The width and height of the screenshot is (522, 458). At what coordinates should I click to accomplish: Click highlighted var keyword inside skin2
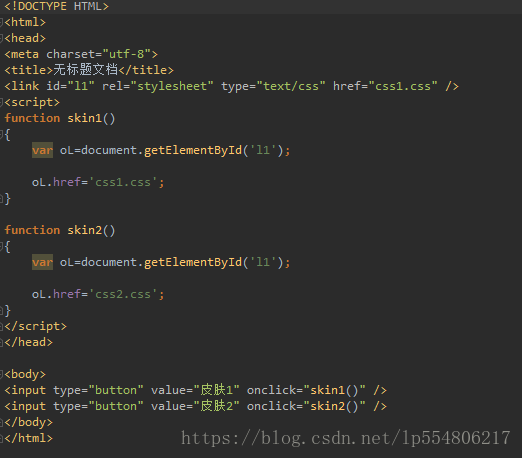click(42, 262)
